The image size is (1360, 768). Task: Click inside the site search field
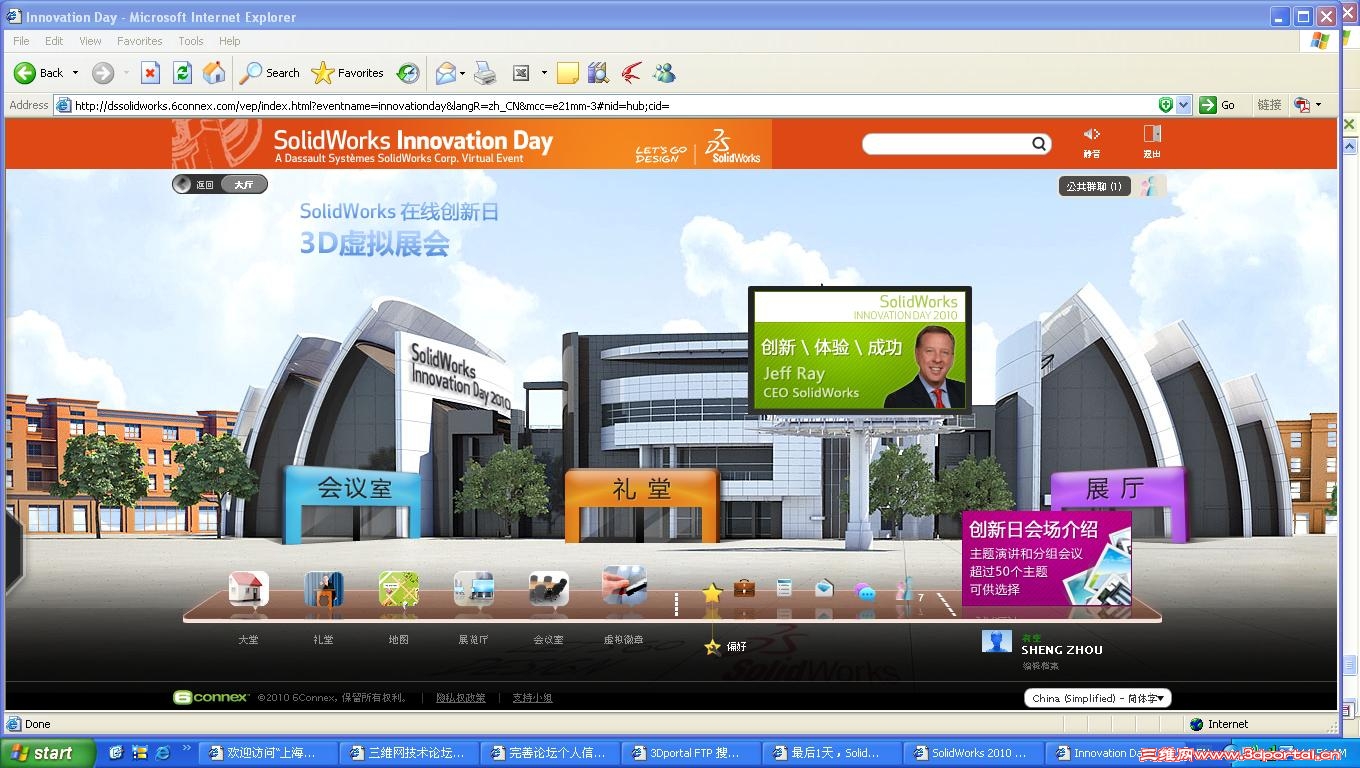click(x=948, y=144)
